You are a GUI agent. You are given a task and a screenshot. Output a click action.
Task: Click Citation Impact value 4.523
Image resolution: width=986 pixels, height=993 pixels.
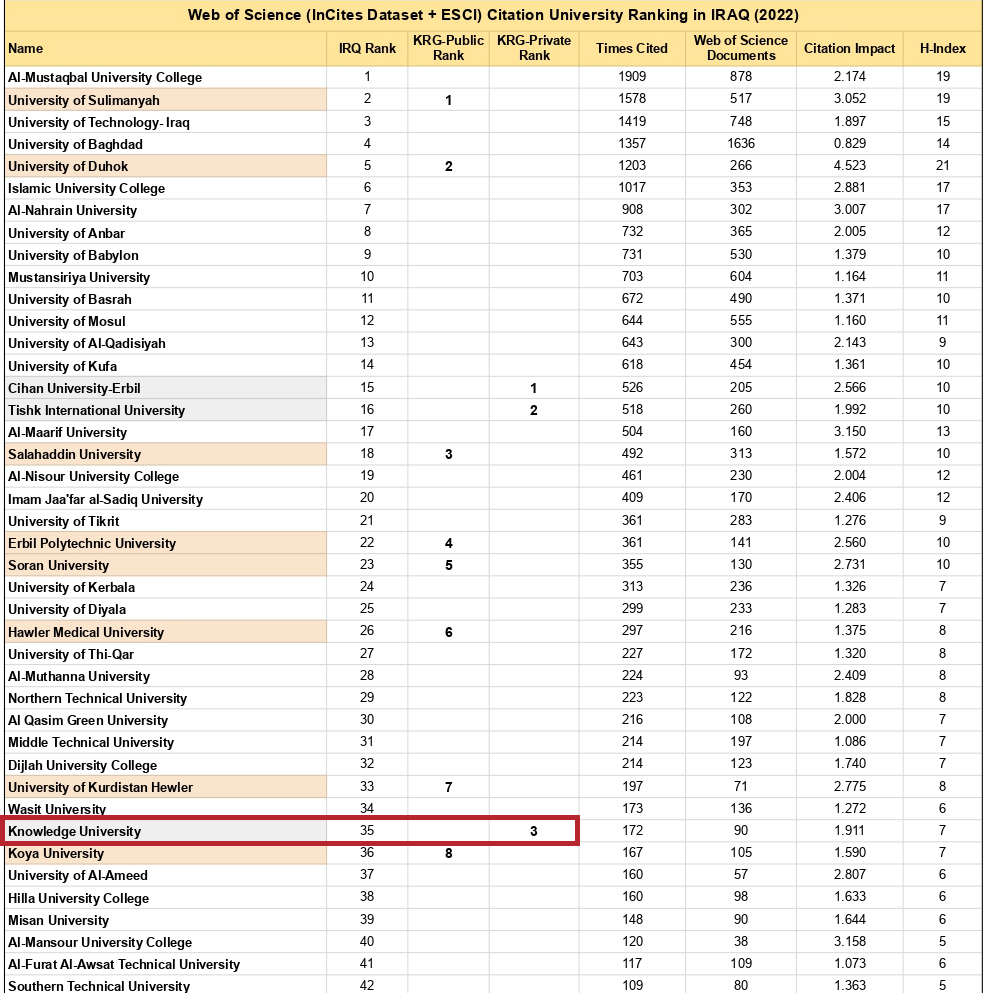[x=850, y=166]
